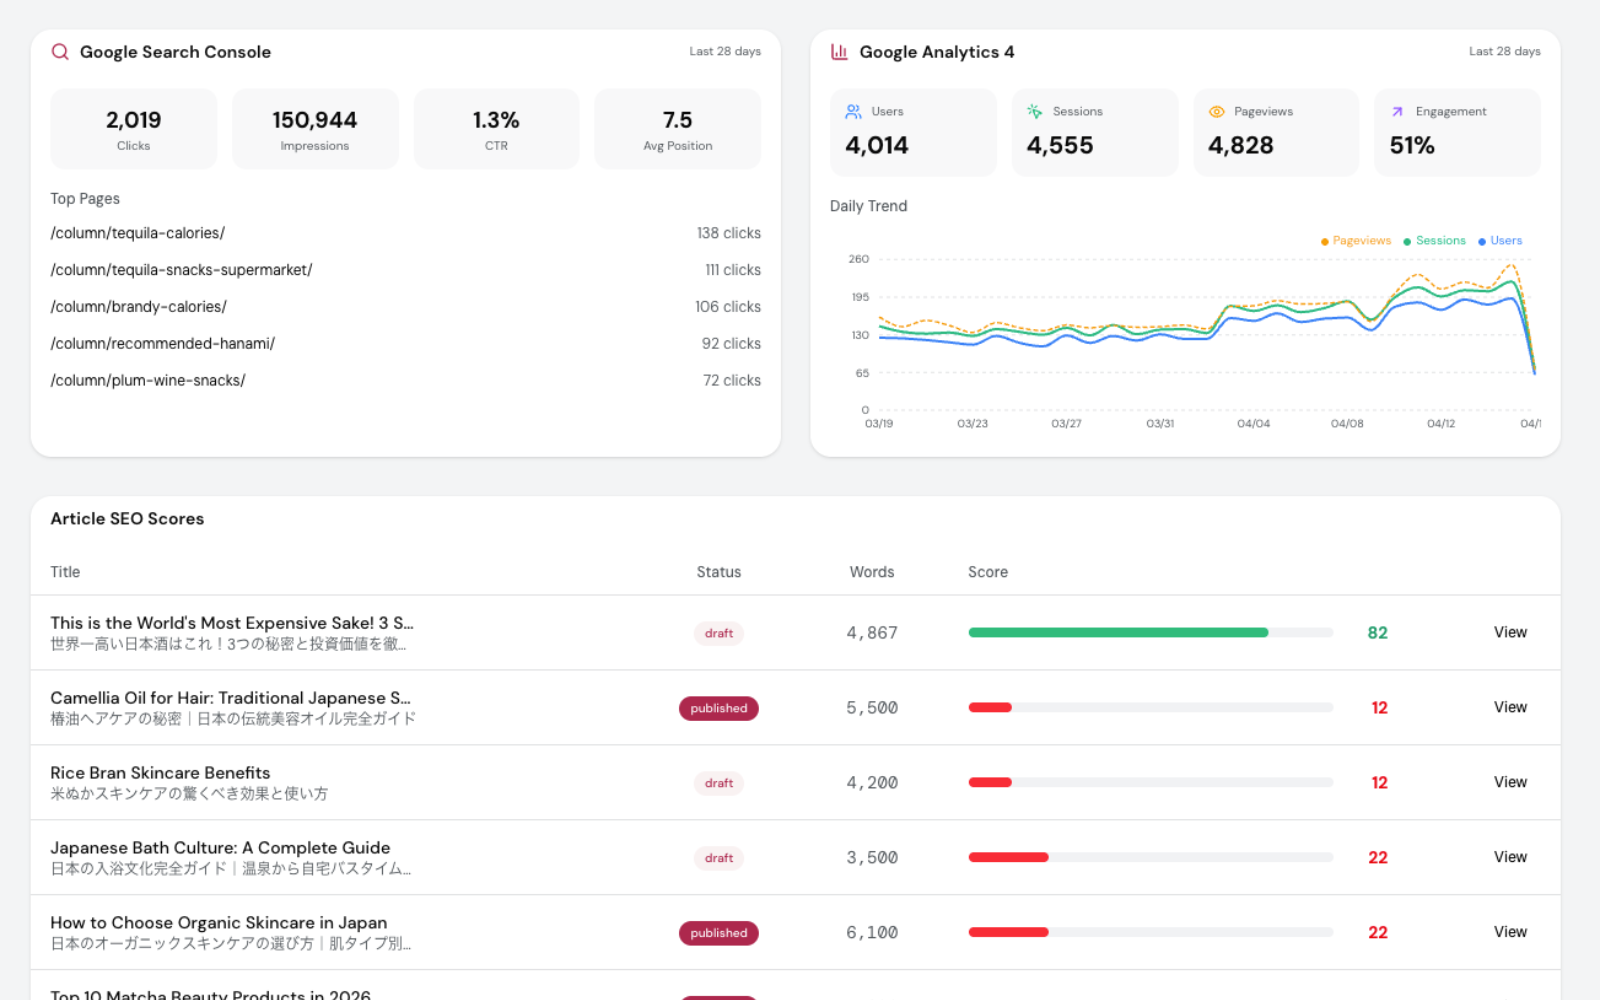Screen dimensions: 1600x1000
Task: Toggle the Pageviews series in chart legend
Action: click(x=1356, y=241)
